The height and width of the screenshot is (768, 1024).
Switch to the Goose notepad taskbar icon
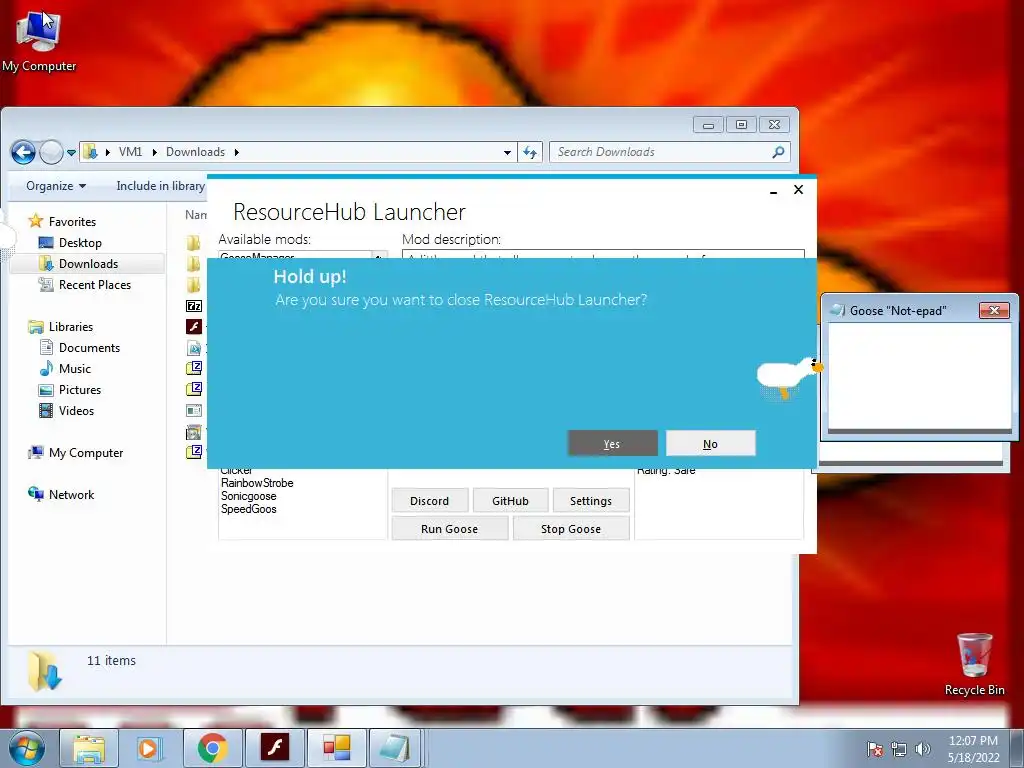tap(396, 748)
